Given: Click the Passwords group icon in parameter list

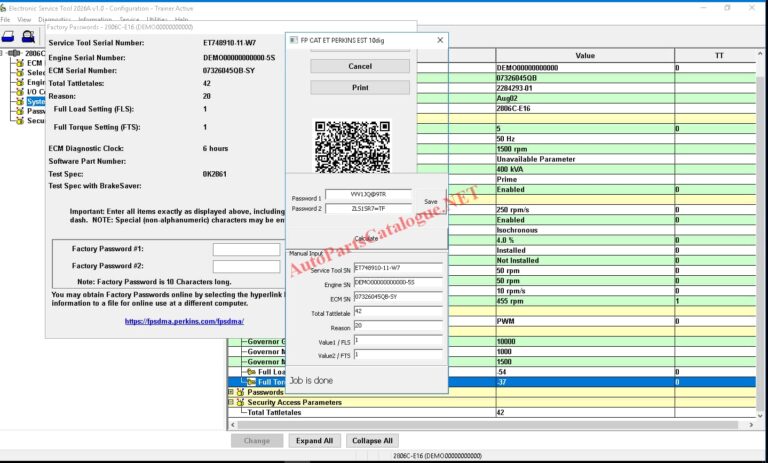Looking at the screenshot, I should click(240, 392).
